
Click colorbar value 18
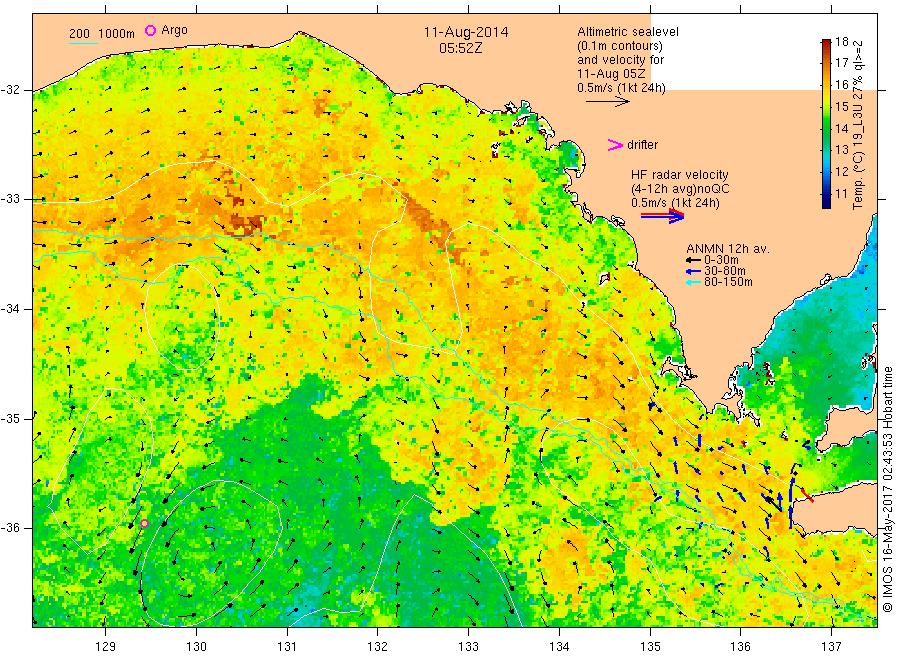841,41
